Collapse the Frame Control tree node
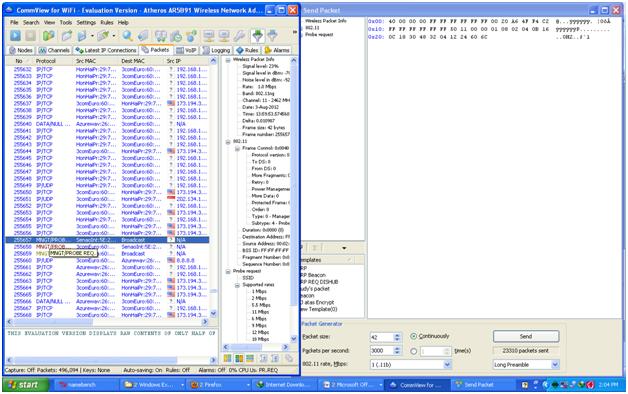This screenshot has width=628, height=394. point(237,149)
